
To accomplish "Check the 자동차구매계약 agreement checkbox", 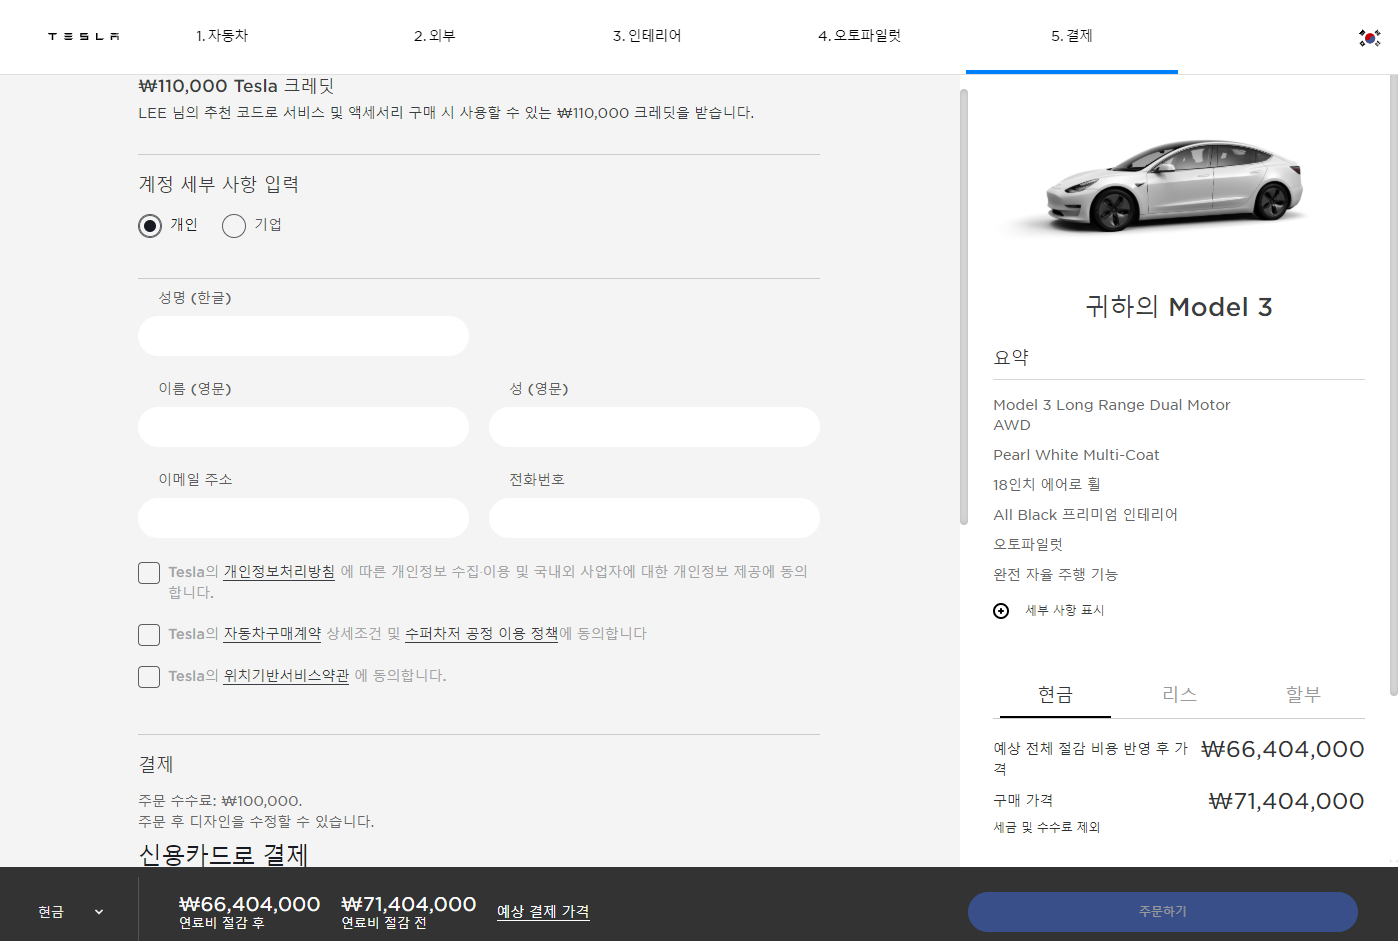I will pyautogui.click(x=149, y=635).
